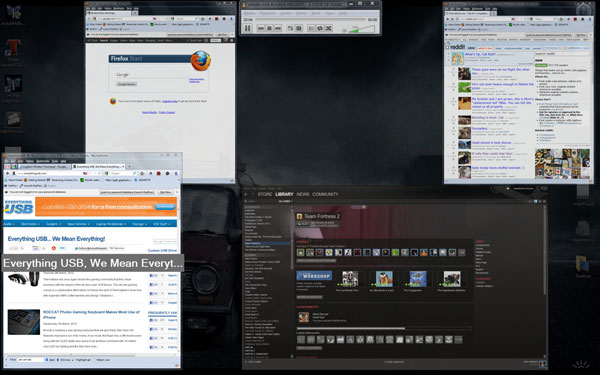Open the "What's up, Cat Butt?" reddit post
Viewport: 600px width, 375px height.
[x=480, y=55]
